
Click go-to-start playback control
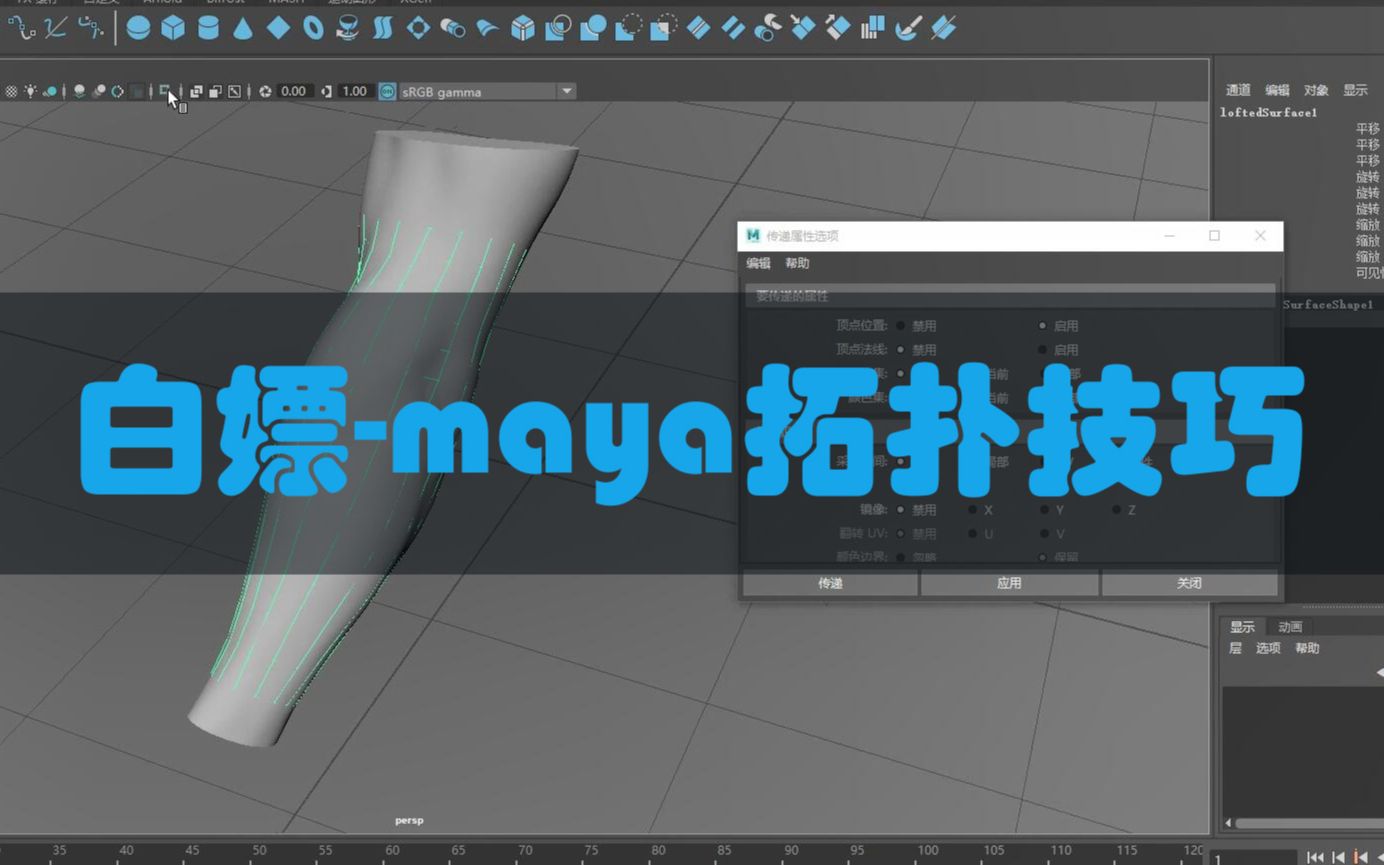tap(1315, 857)
